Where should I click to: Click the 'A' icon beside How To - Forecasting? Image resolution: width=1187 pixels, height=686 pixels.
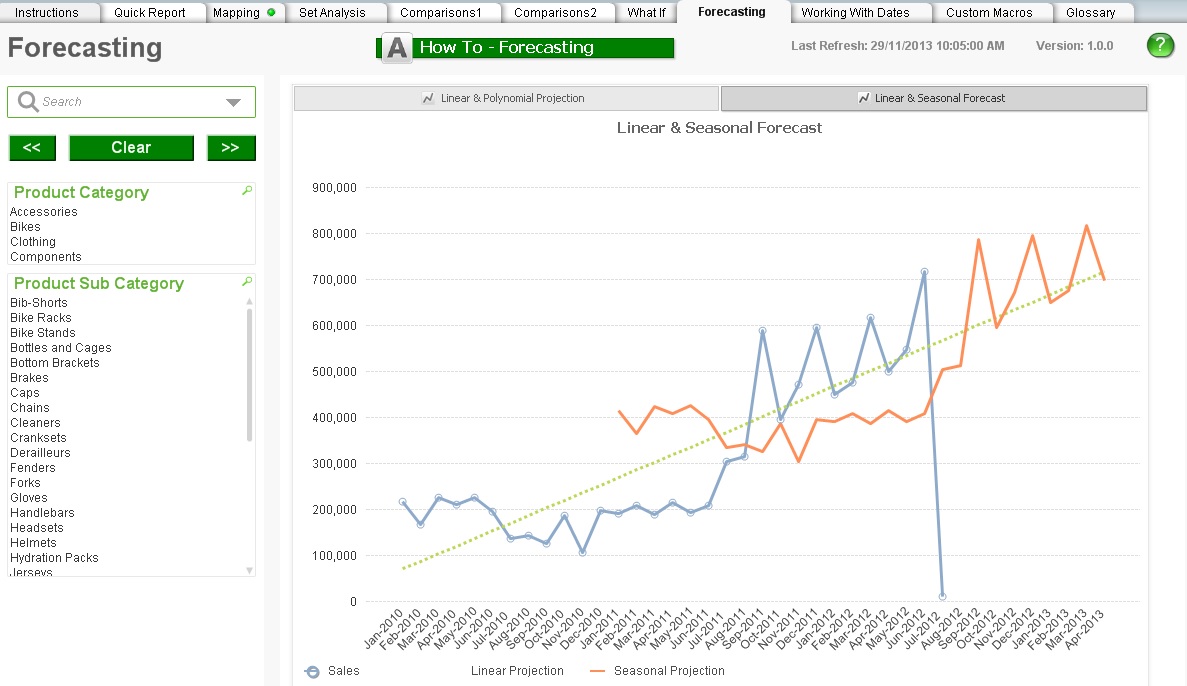click(394, 46)
